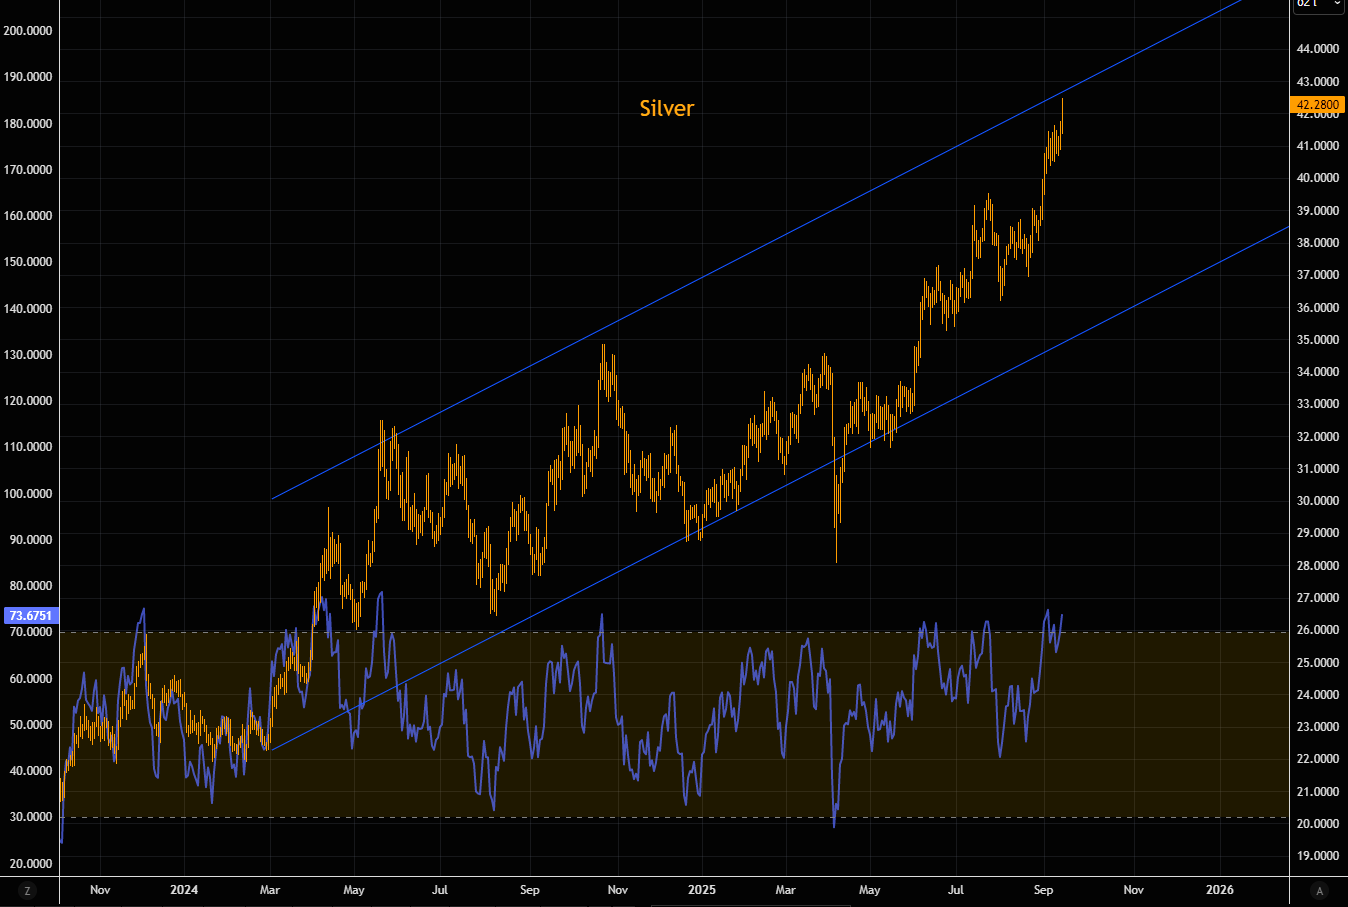Click the 35.0000 level on right price axis
Image resolution: width=1348 pixels, height=907 pixels.
pos(1318,339)
